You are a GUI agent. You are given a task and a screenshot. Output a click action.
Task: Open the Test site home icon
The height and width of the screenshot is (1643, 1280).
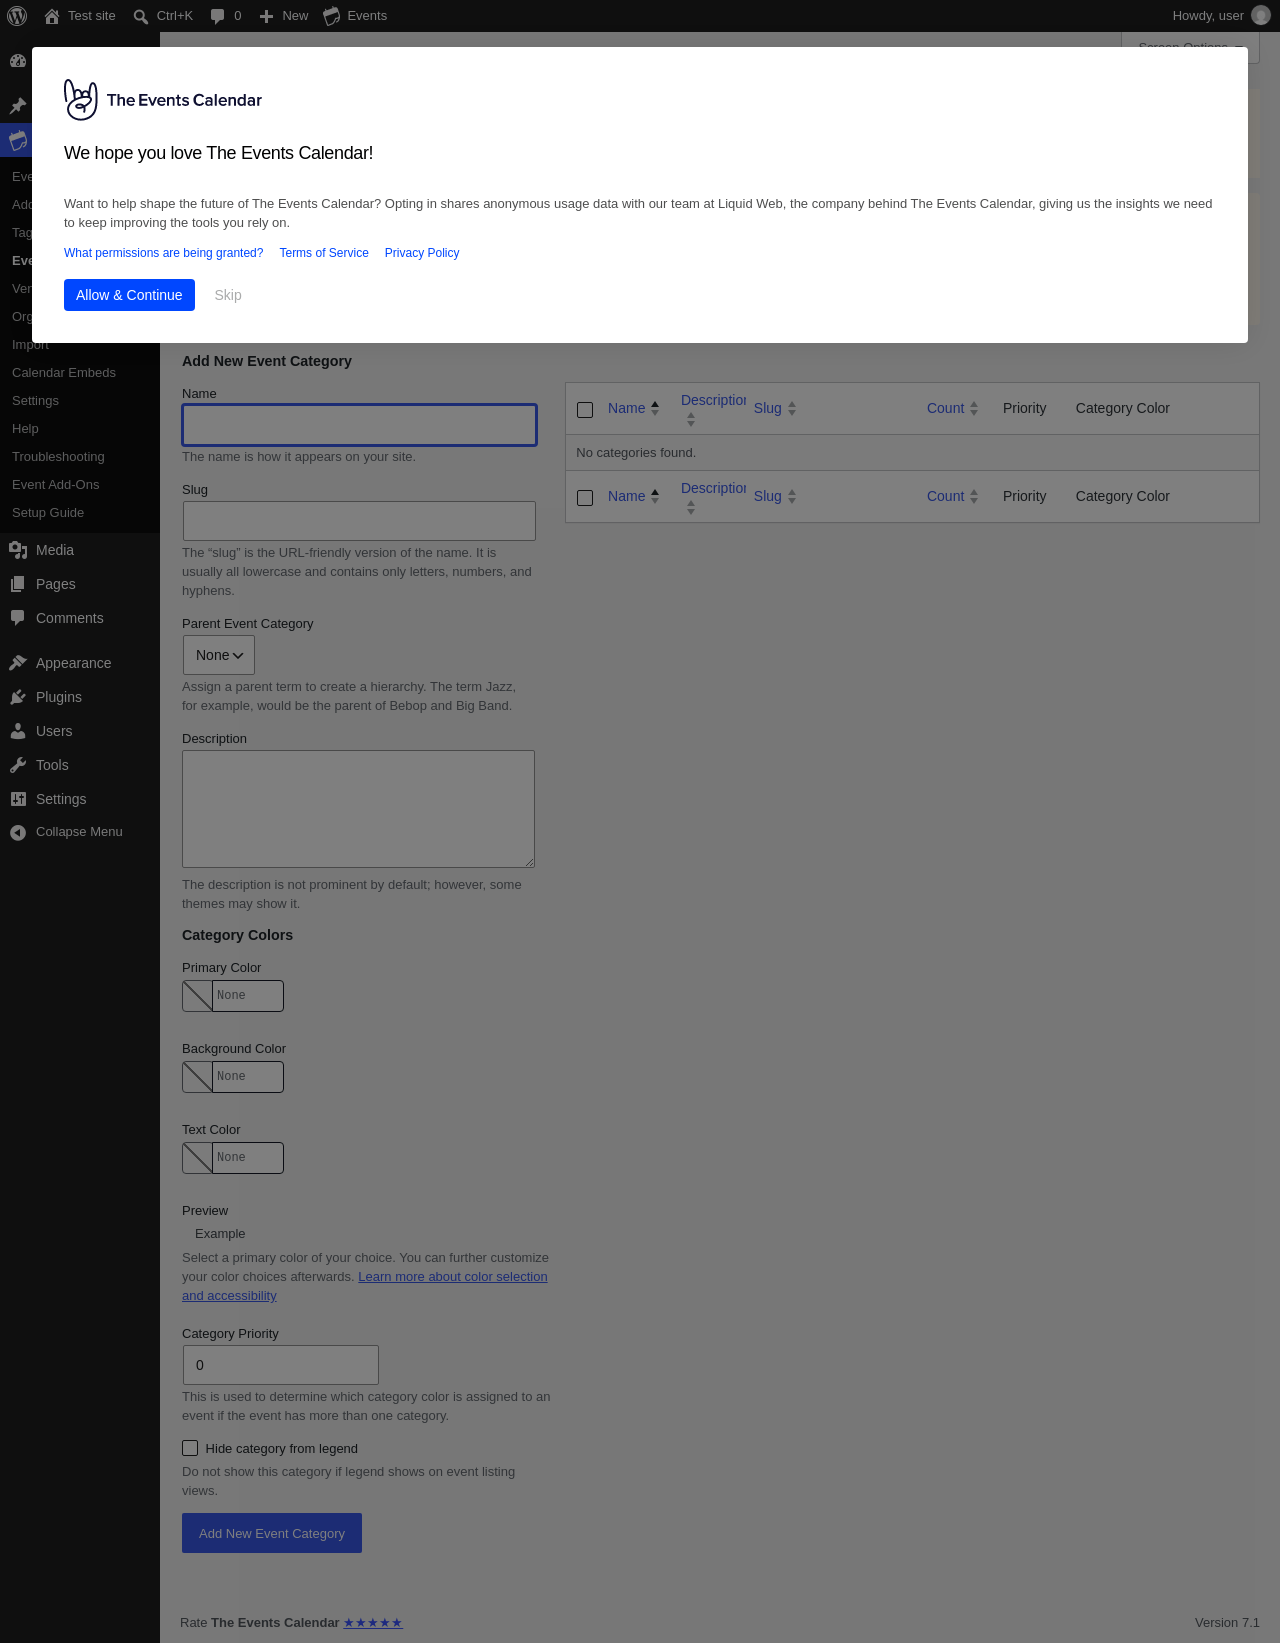pos(52,16)
